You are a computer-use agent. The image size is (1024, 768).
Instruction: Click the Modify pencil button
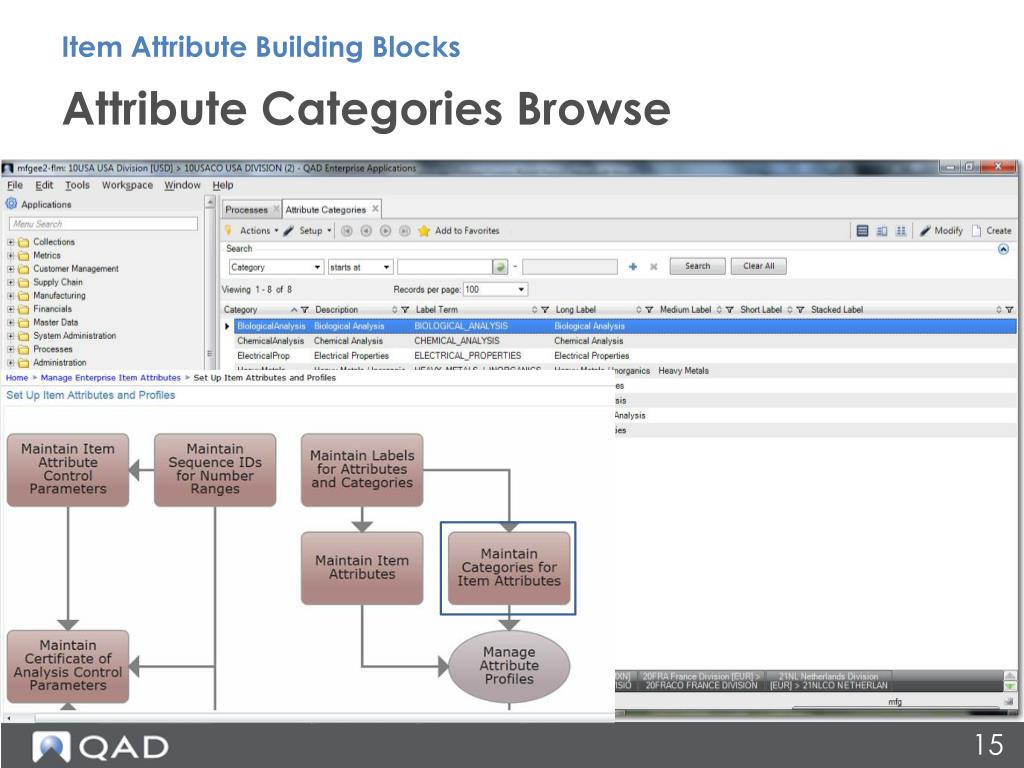(941, 231)
